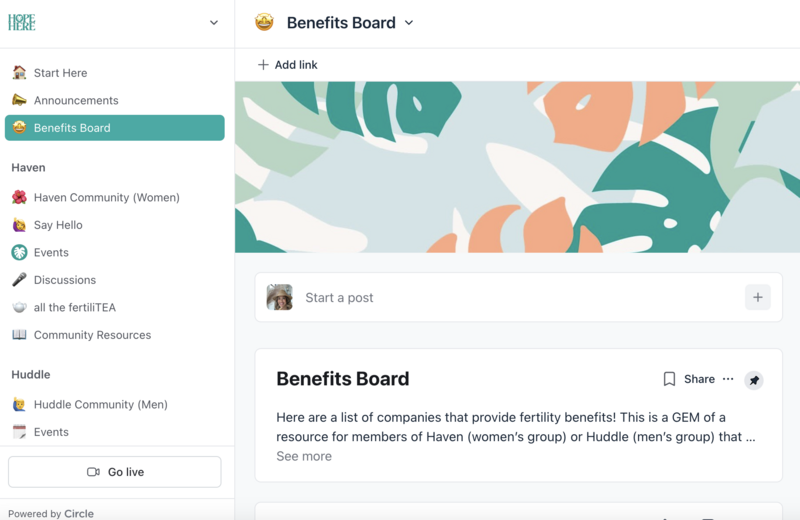Click the Hope Here logo
800x520 pixels.
(22, 22)
